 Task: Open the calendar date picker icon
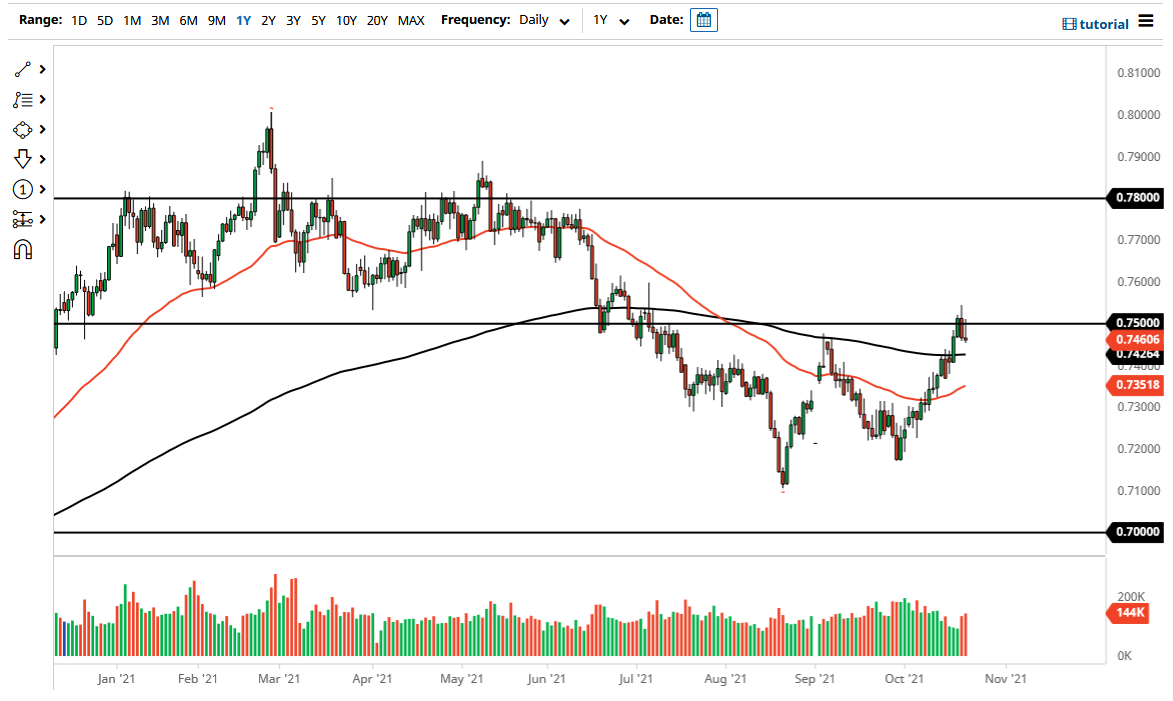click(703, 19)
